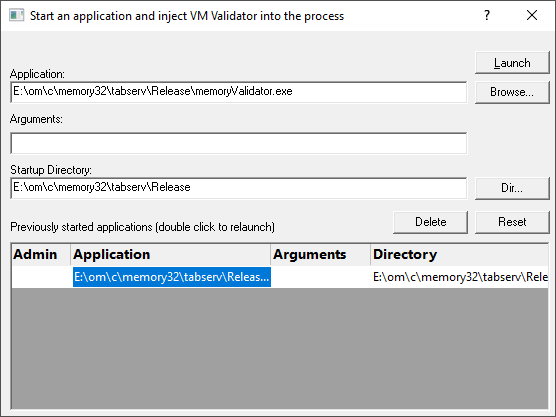Viewport: 556px width, 417px height.
Task: Close the VM Validator launch dialog
Action: (x=532, y=15)
